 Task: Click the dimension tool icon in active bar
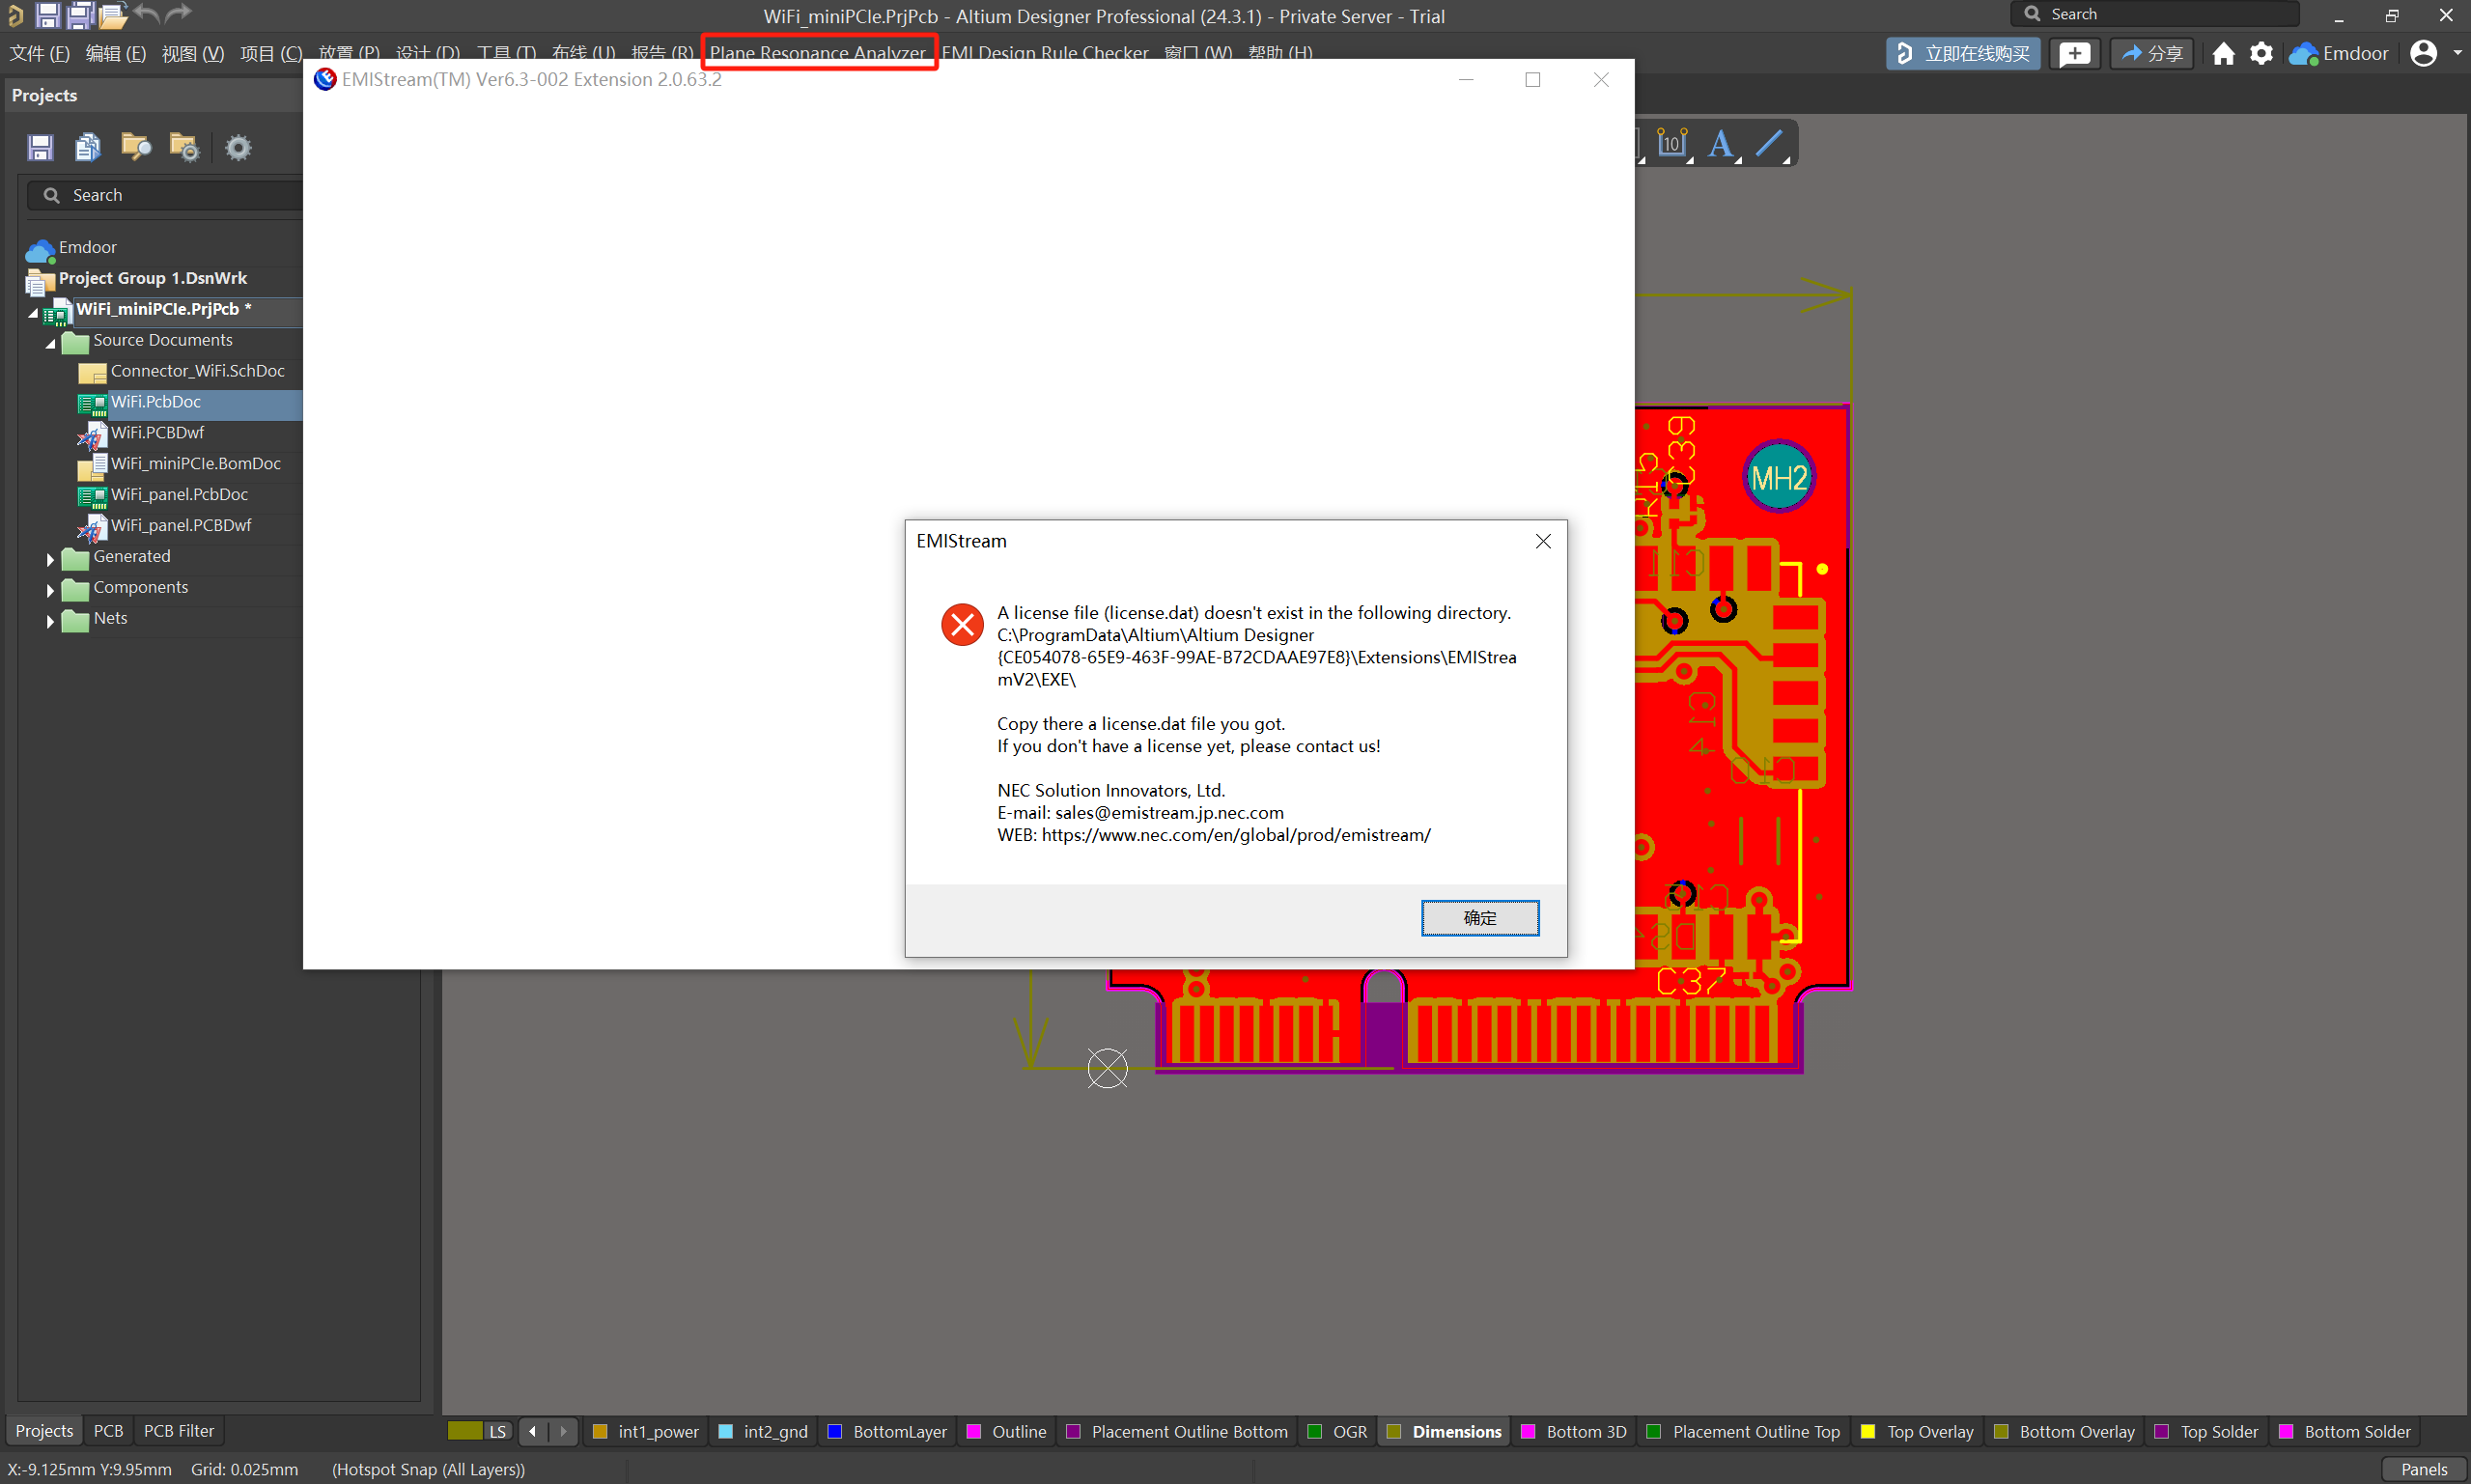[x=1672, y=144]
